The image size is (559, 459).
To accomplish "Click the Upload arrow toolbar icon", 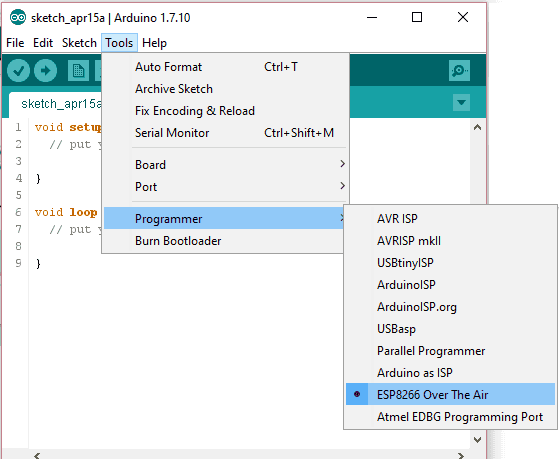I will coord(45,71).
